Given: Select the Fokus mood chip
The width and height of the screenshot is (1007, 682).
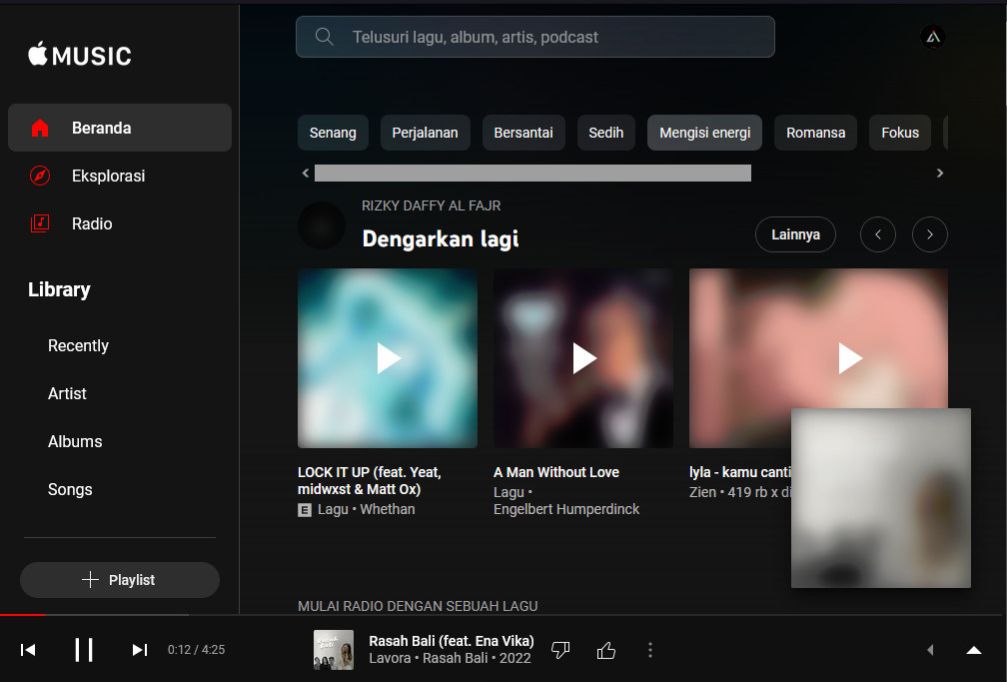Looking at the screenshot, I should coord(900,133).
